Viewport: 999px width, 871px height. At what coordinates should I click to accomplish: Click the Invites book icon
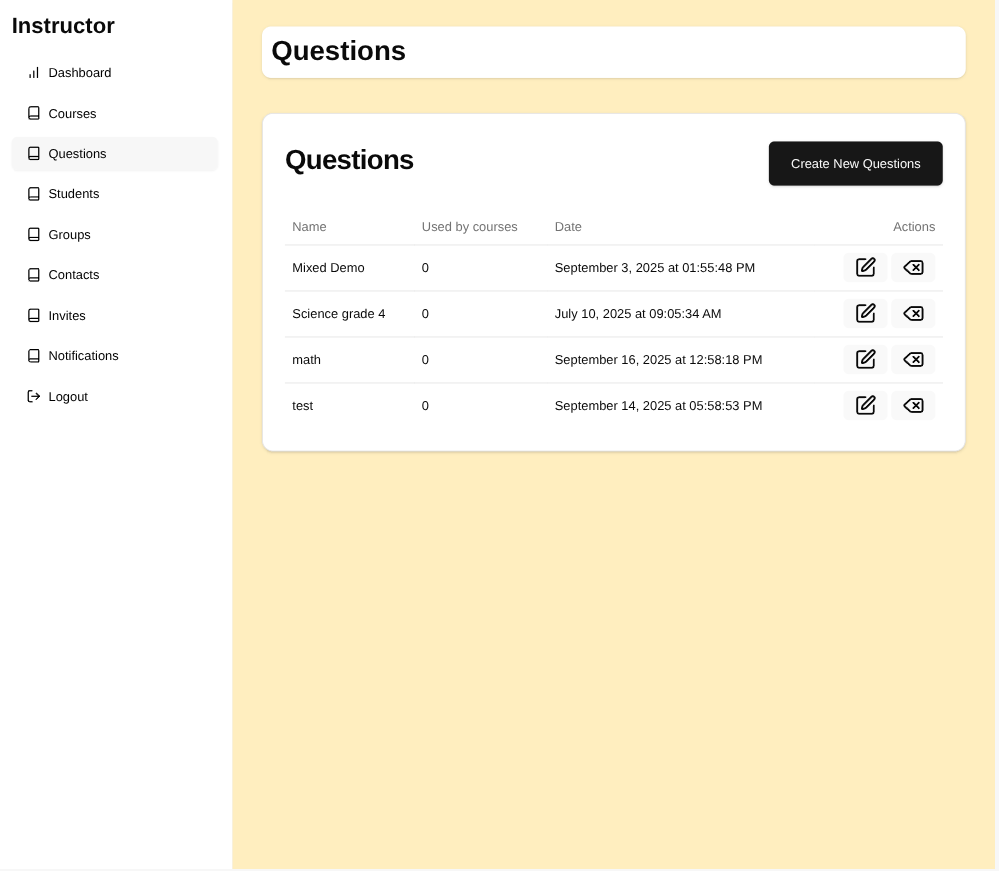pos(34,316)
